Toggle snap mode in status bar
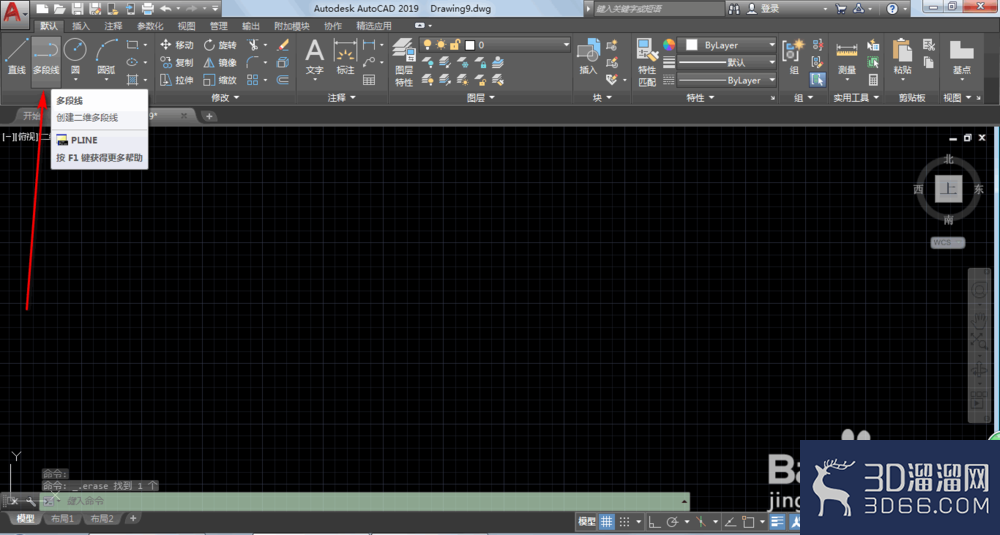 coord(624,521)
